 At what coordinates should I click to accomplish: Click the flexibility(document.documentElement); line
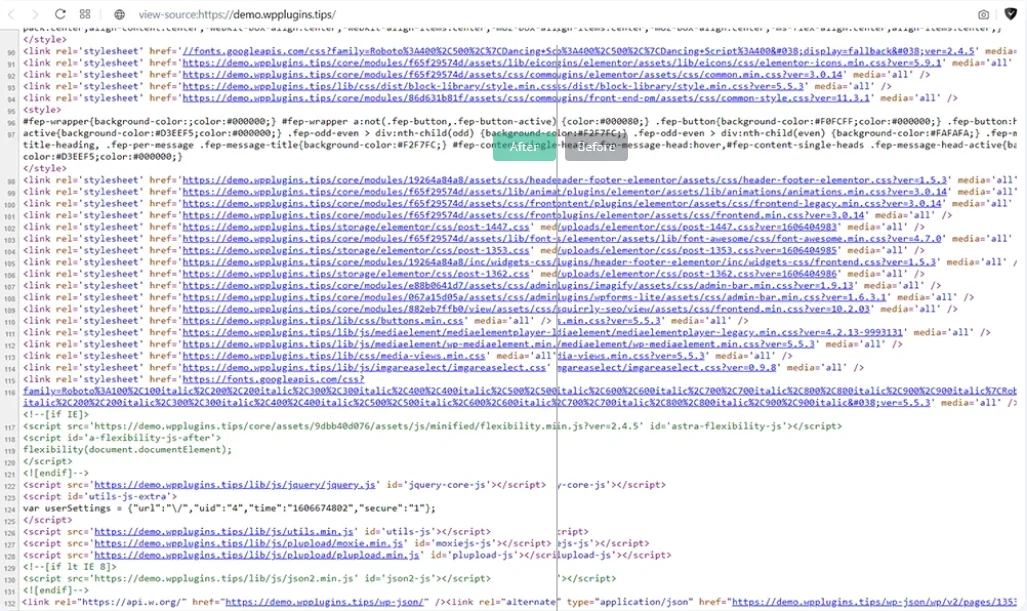click(x=128, y=450)
